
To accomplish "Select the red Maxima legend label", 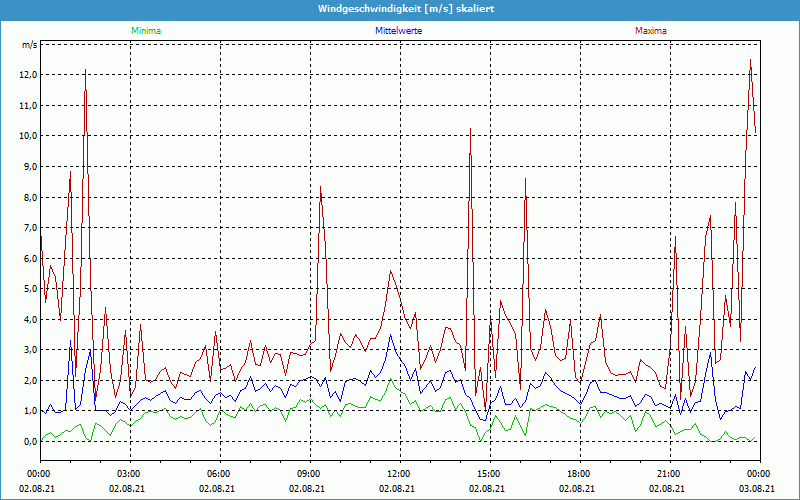I will [x=651, y=31].
